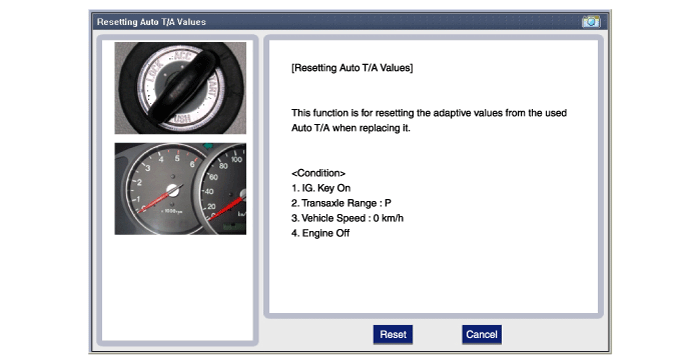Click the adaptive values description sentence
This screenshot has width=700, height=363.
click(x=429, y=121)
